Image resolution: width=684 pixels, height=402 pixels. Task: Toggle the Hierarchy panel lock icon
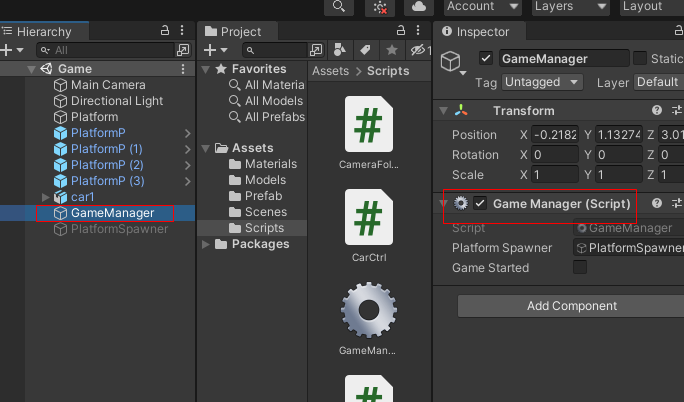click(165, 31)
